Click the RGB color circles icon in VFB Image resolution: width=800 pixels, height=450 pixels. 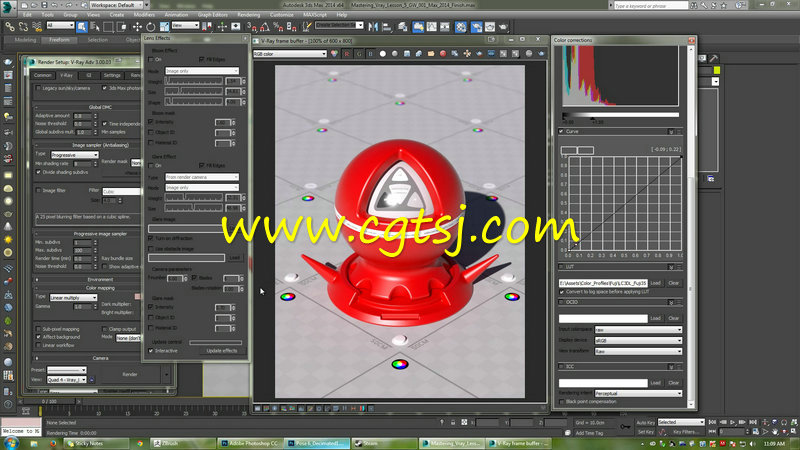click(334, 54)
